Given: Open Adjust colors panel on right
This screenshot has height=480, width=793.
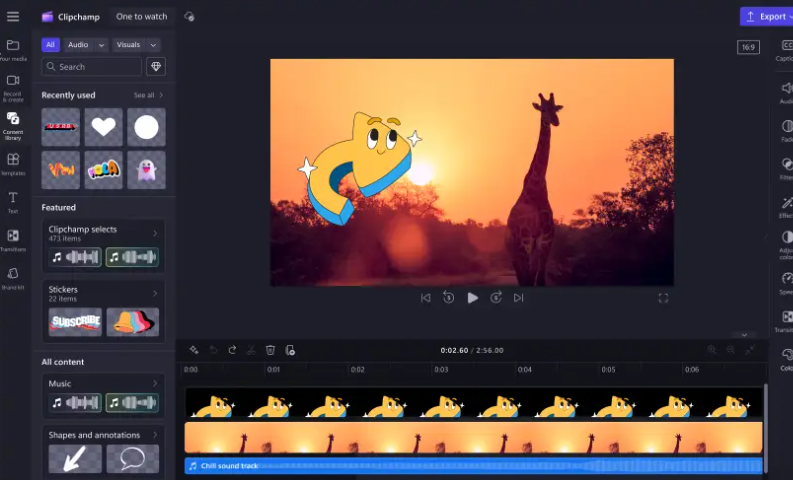Looking at the screenshot, I should (785, 245).
